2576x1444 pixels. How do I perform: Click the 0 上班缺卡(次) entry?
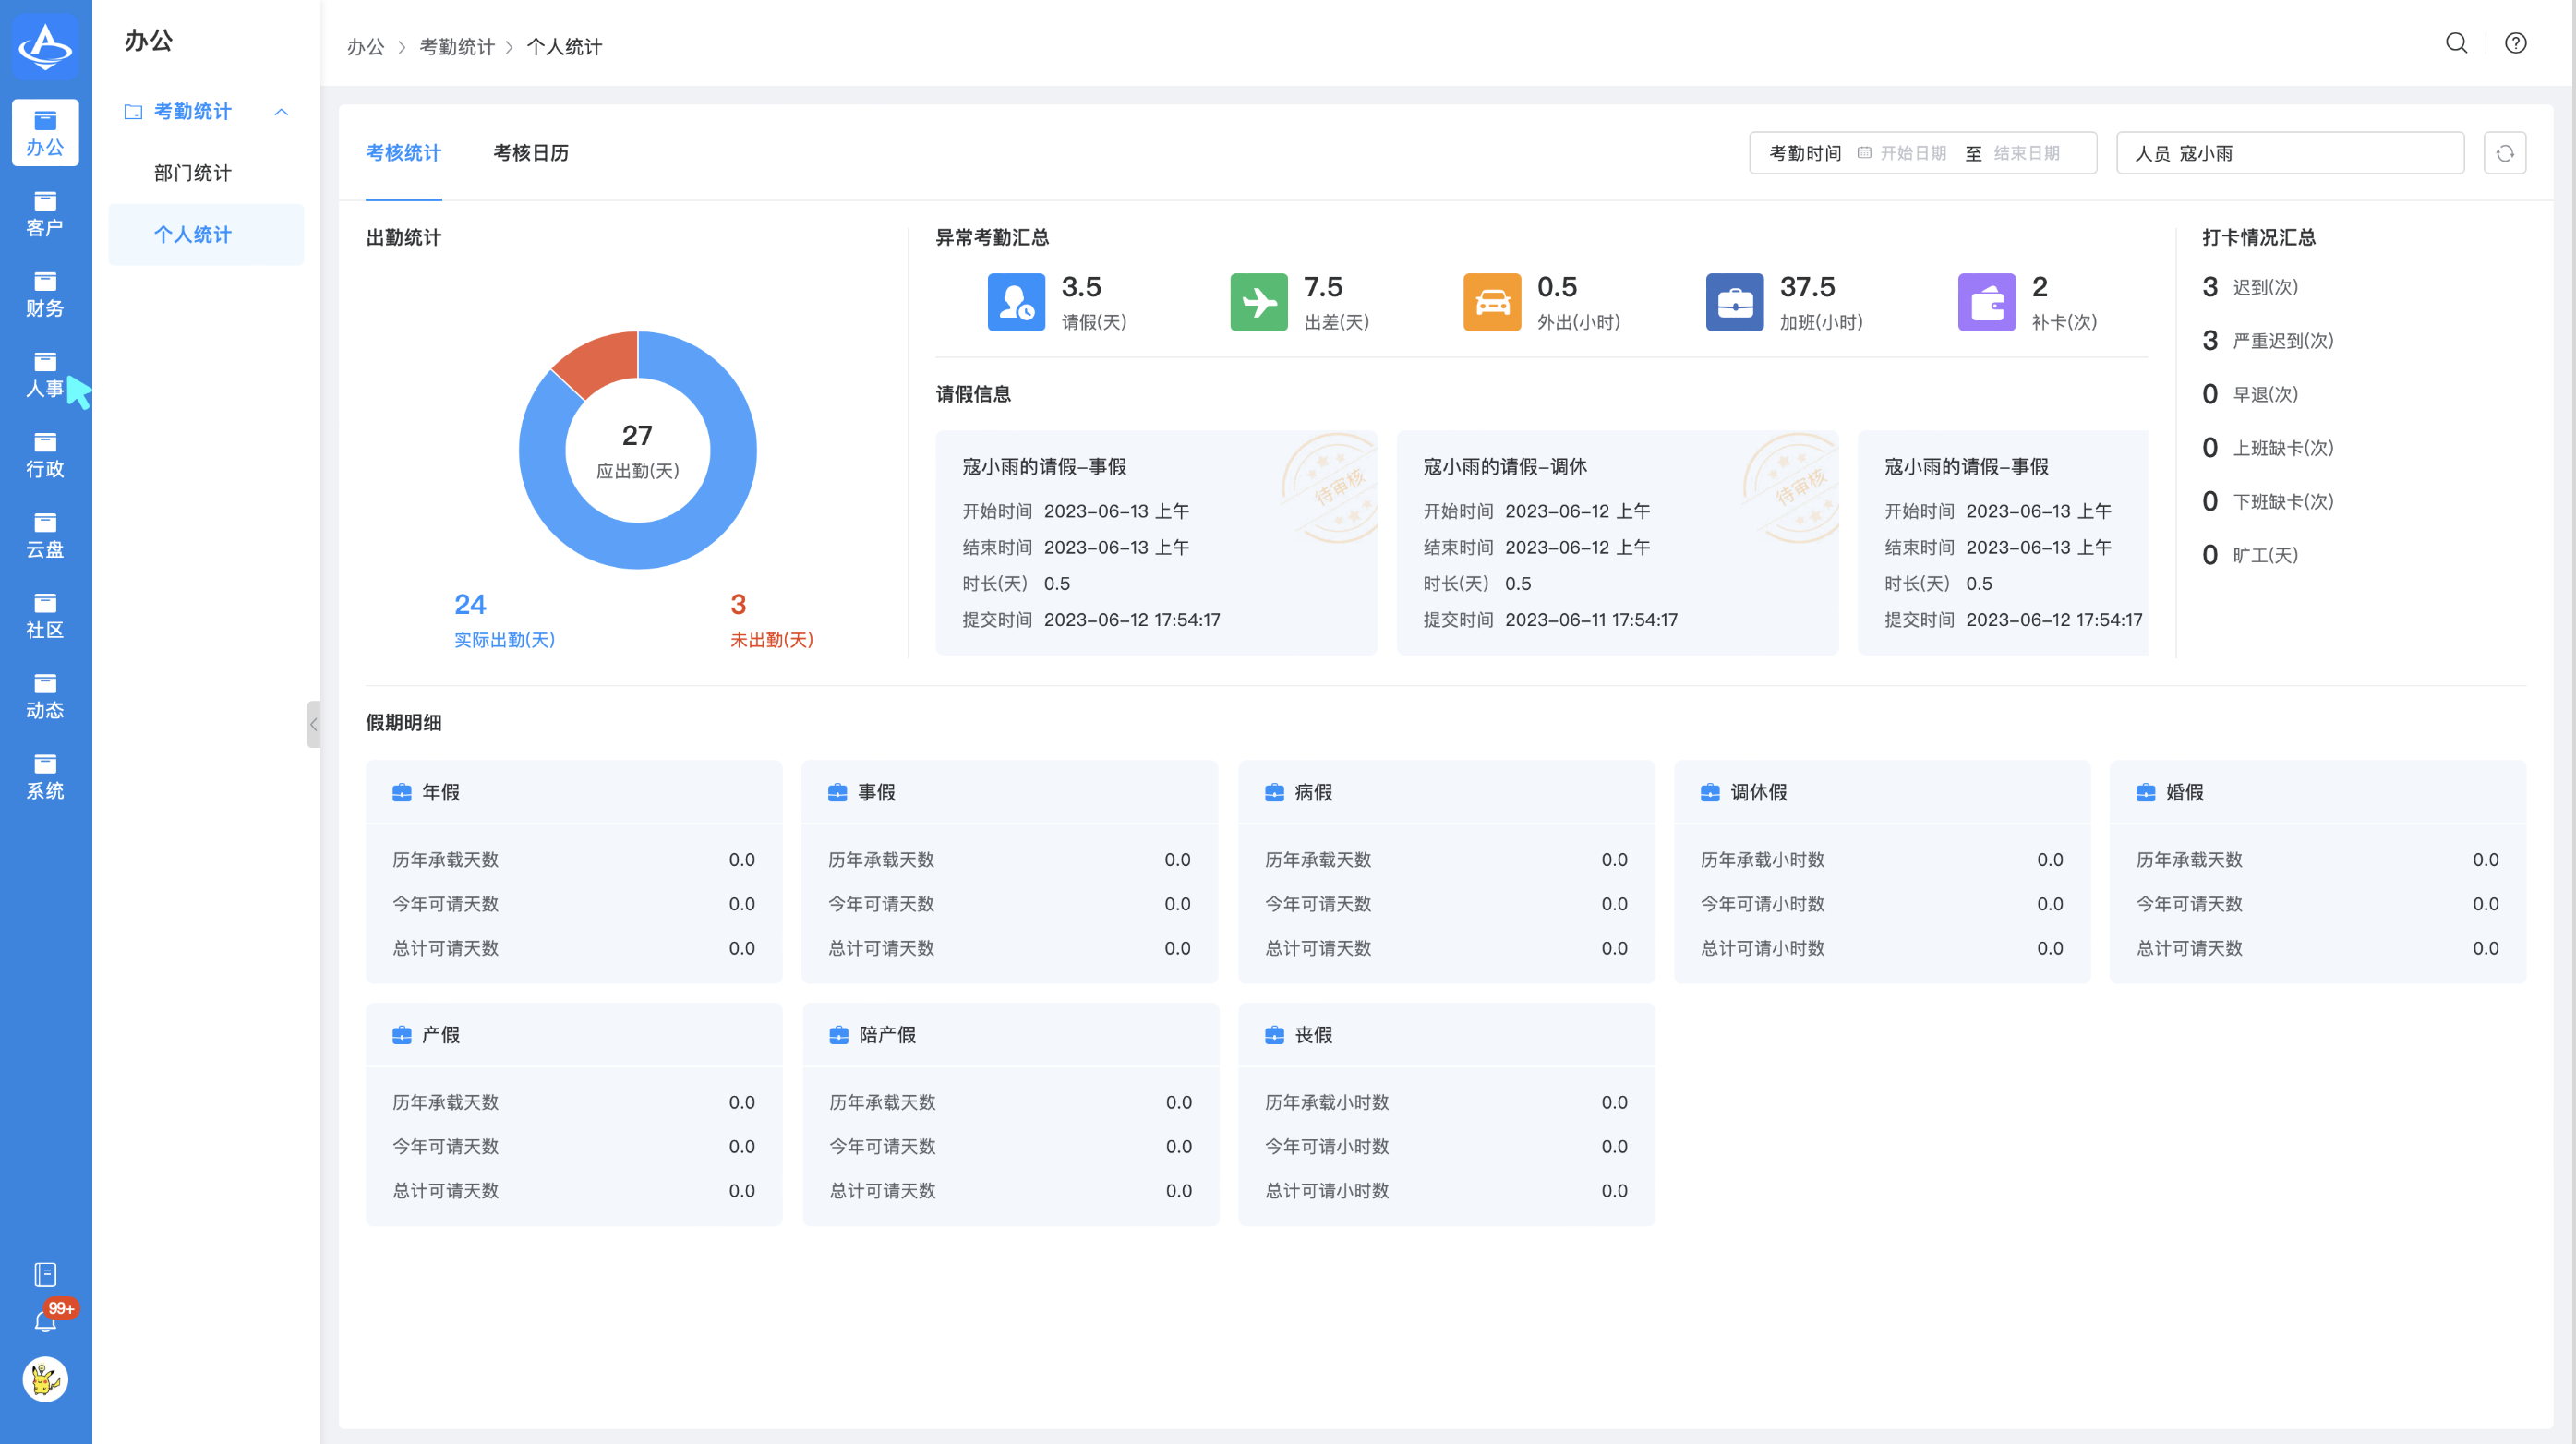point(2268,448)
